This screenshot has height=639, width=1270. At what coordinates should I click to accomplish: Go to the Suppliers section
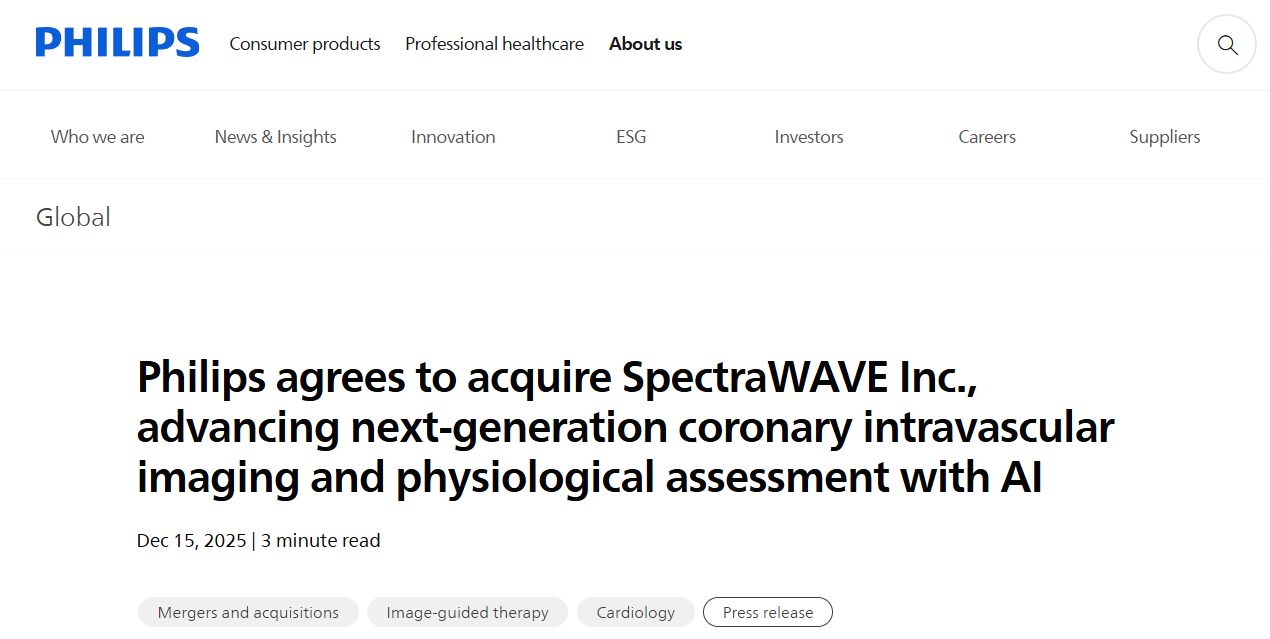pos(1164,137)
